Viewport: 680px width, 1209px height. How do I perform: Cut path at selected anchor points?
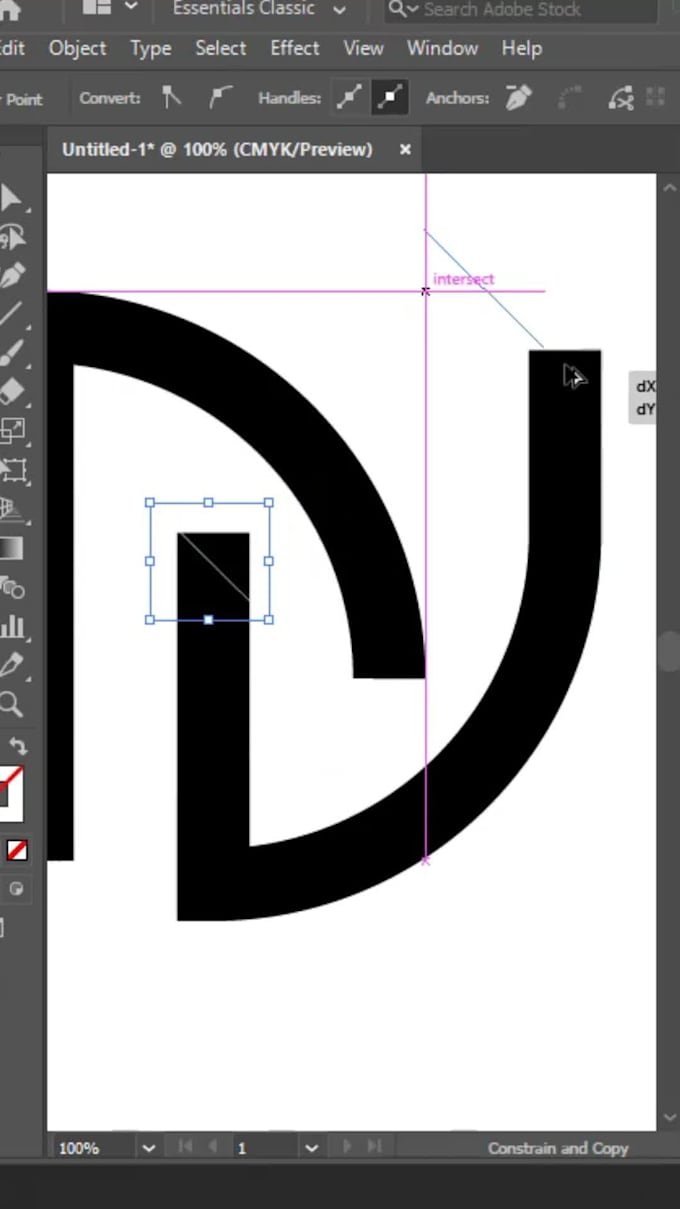point(621,98)
